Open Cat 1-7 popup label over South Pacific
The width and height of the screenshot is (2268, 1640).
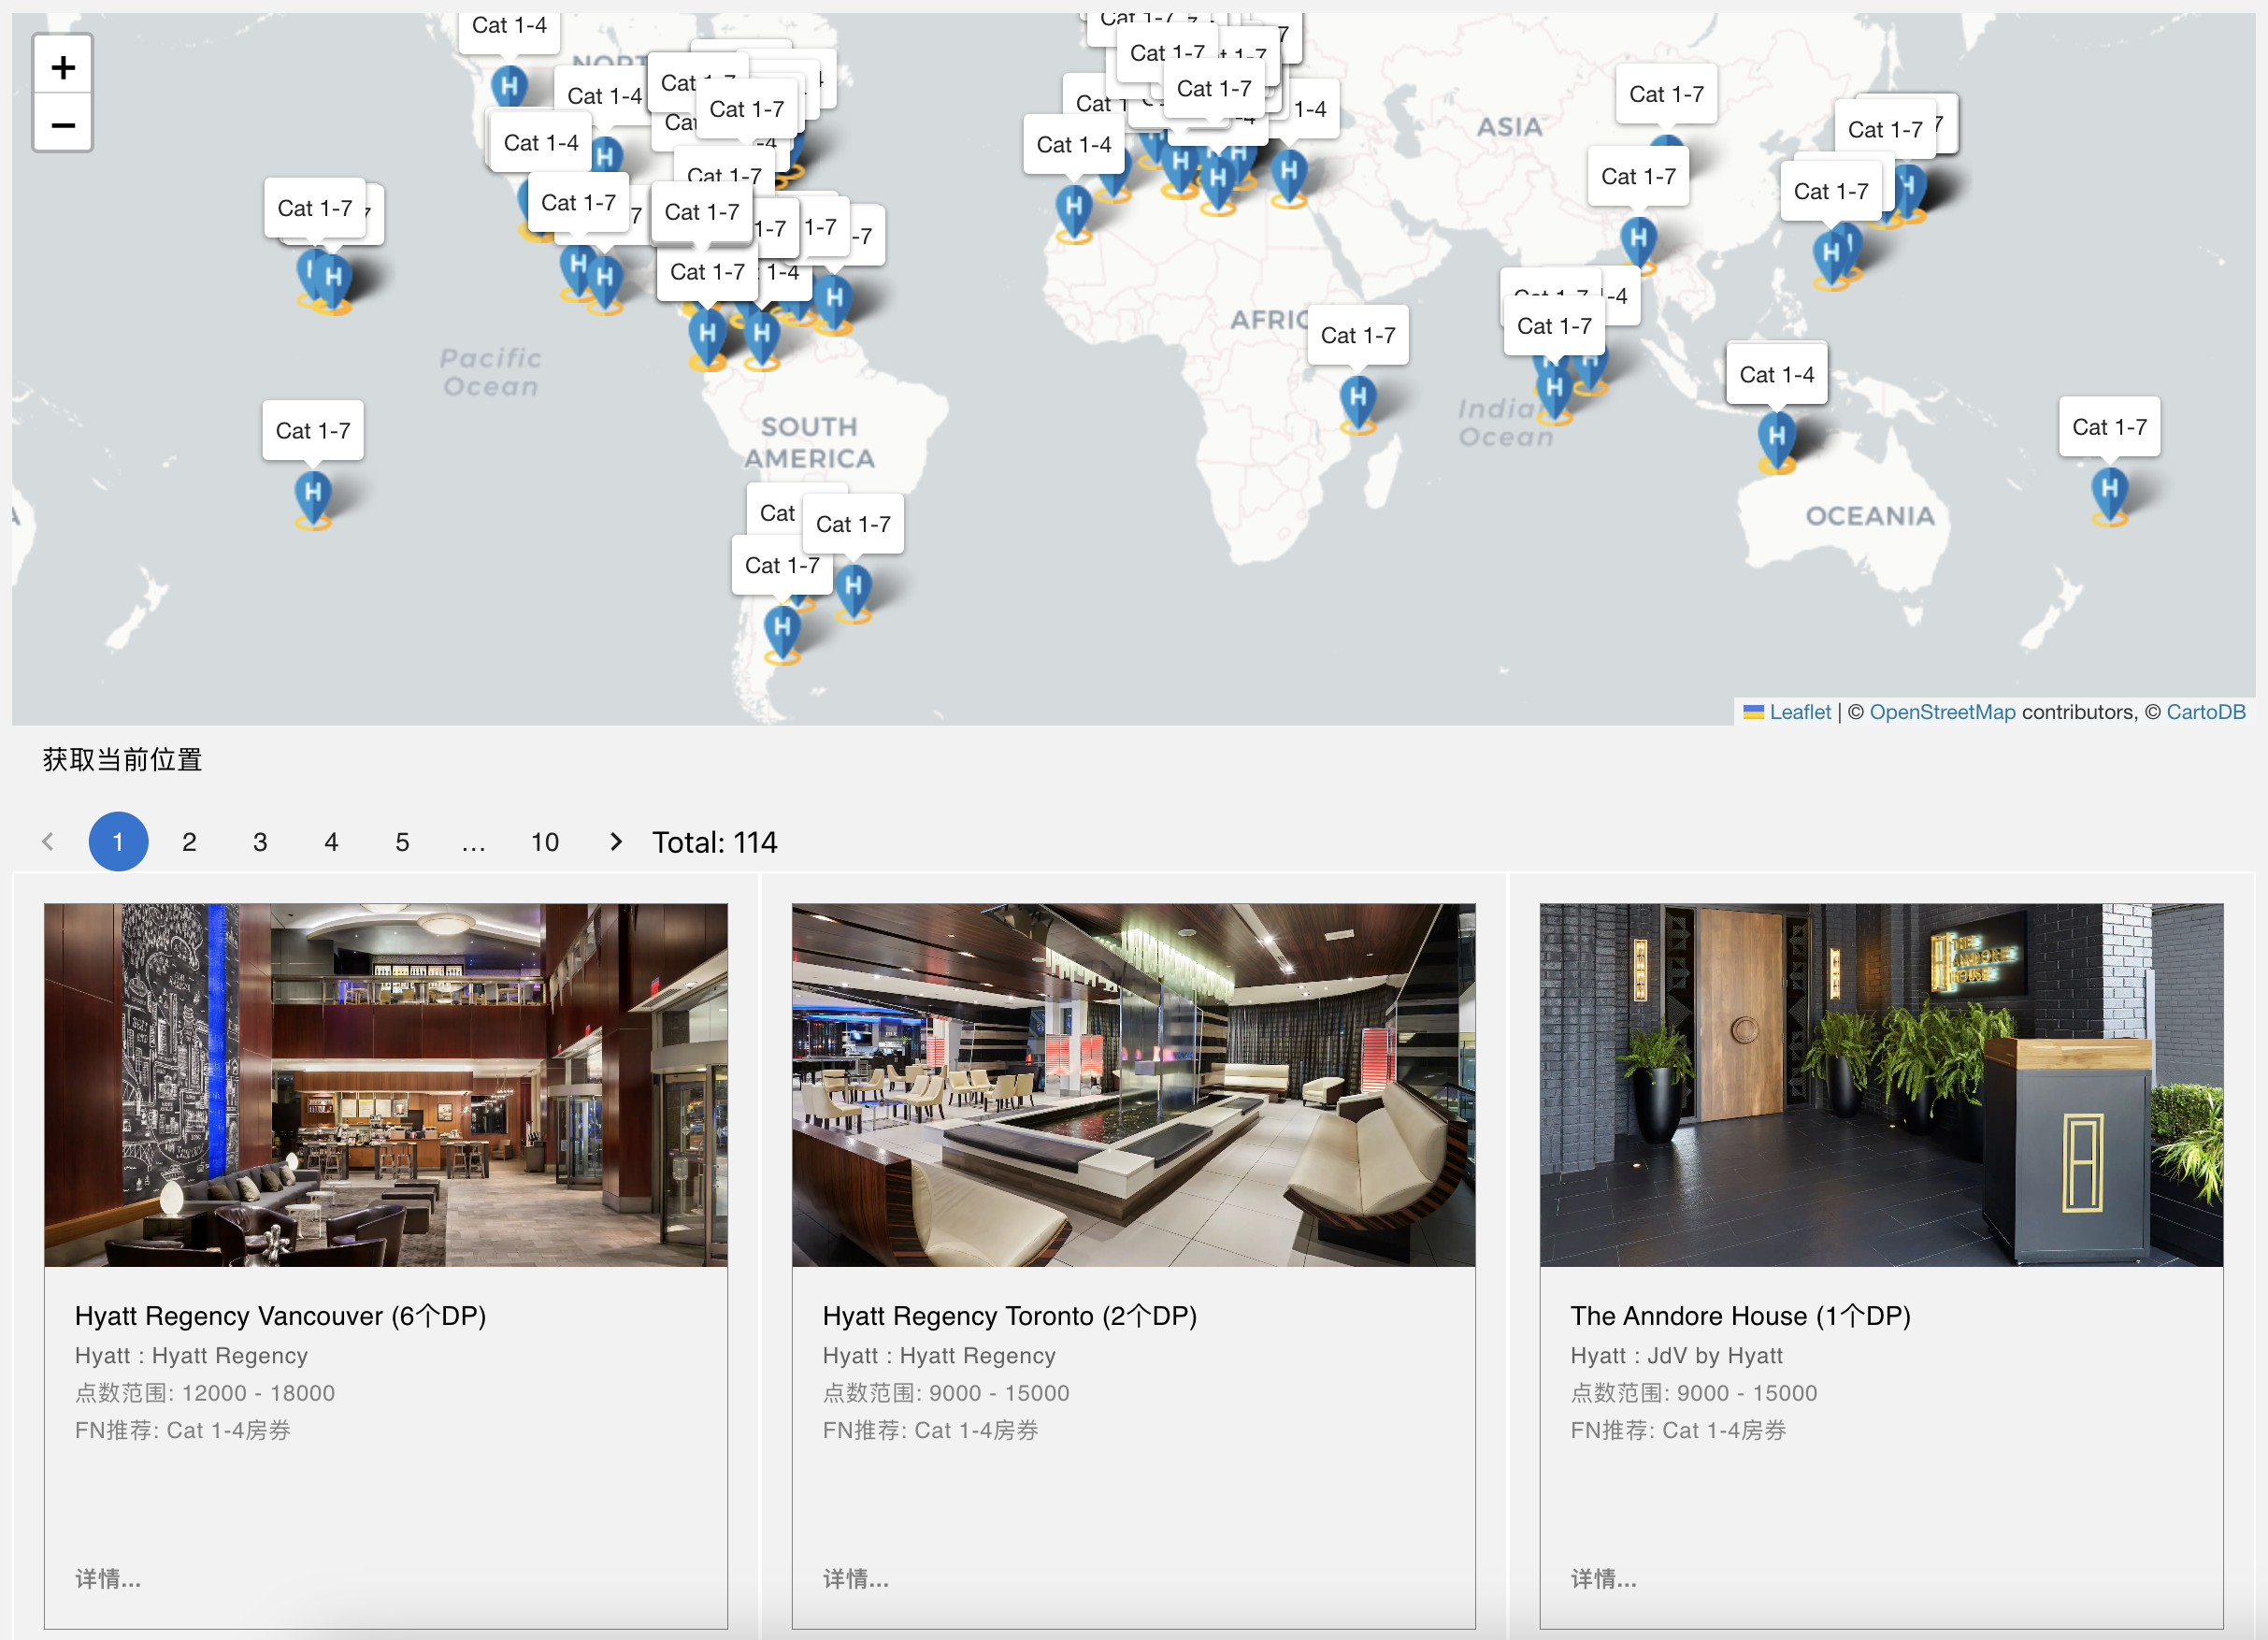(313, 430)
